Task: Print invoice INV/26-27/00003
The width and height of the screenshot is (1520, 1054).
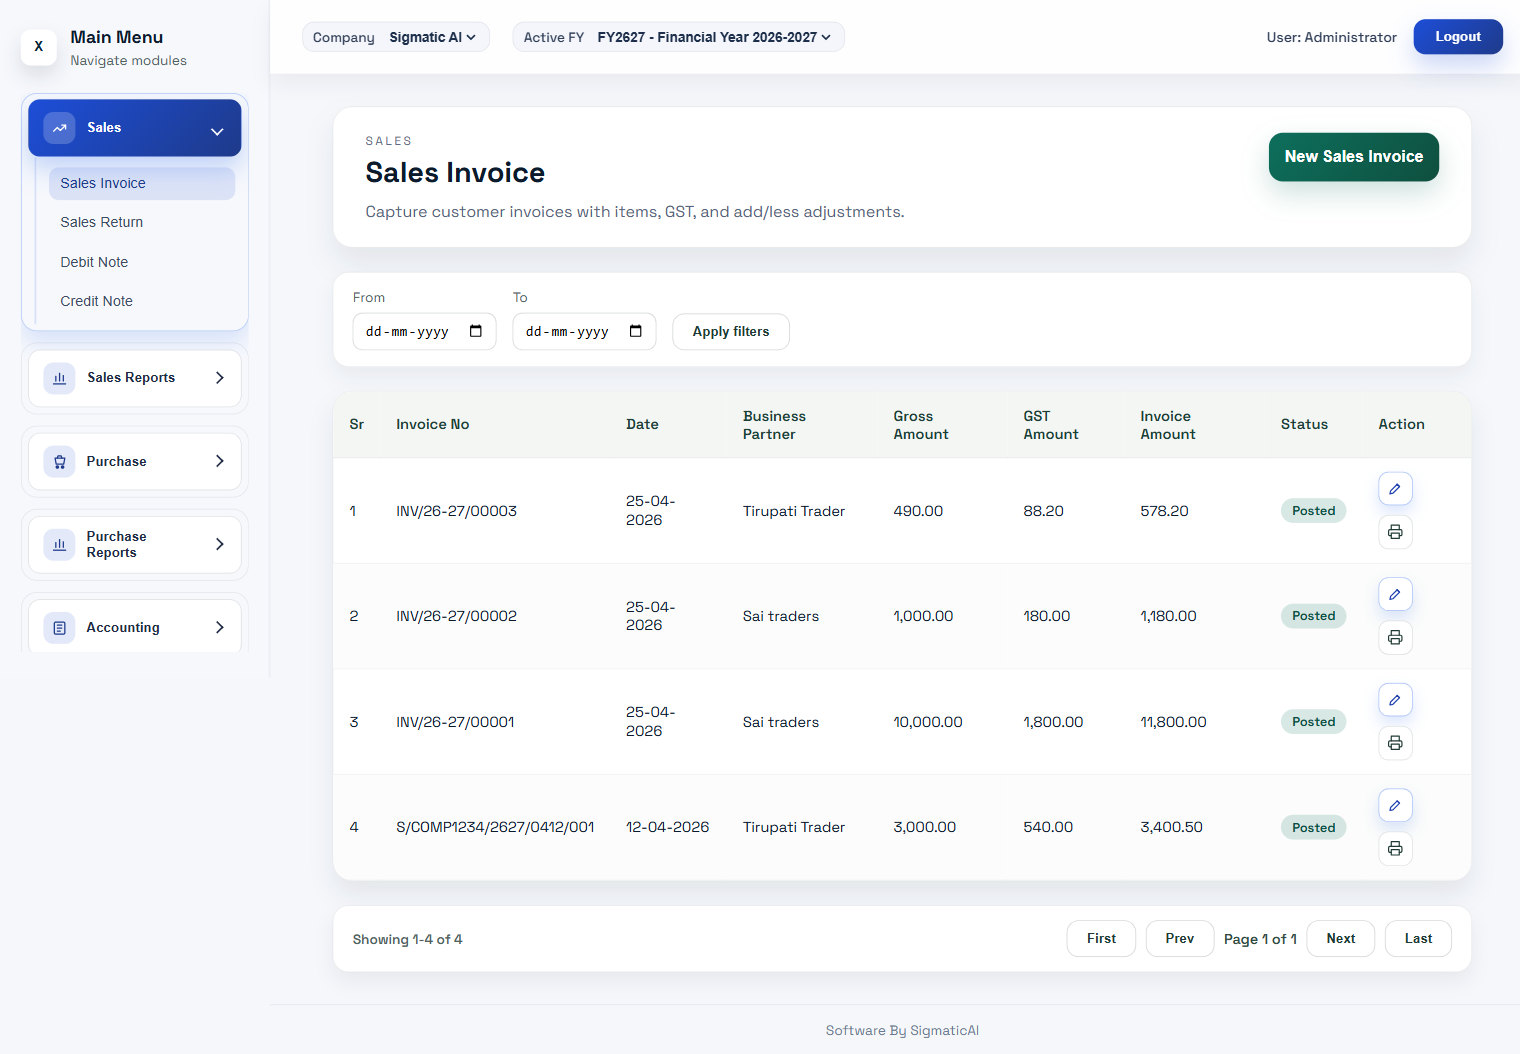Action: pos(1395,532)
